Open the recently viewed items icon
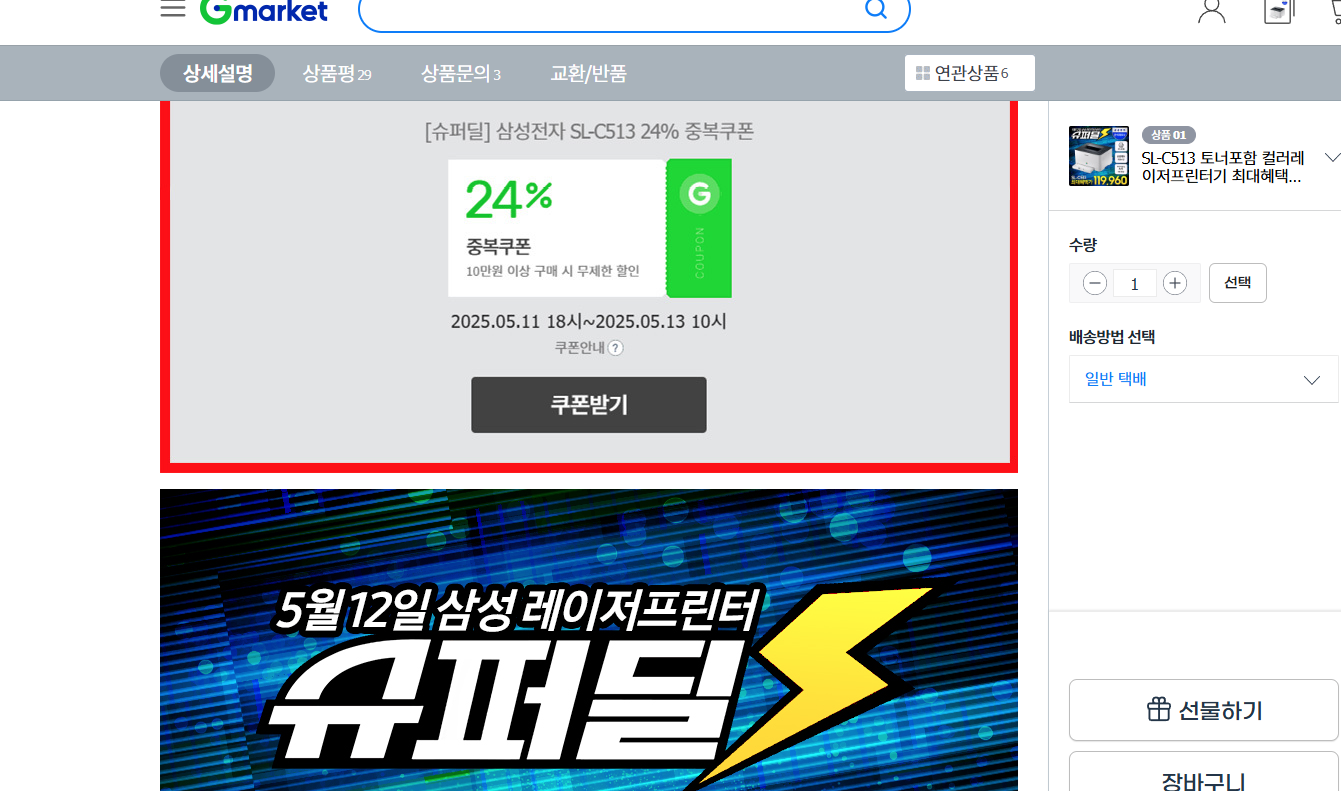 pos(1279,11)
